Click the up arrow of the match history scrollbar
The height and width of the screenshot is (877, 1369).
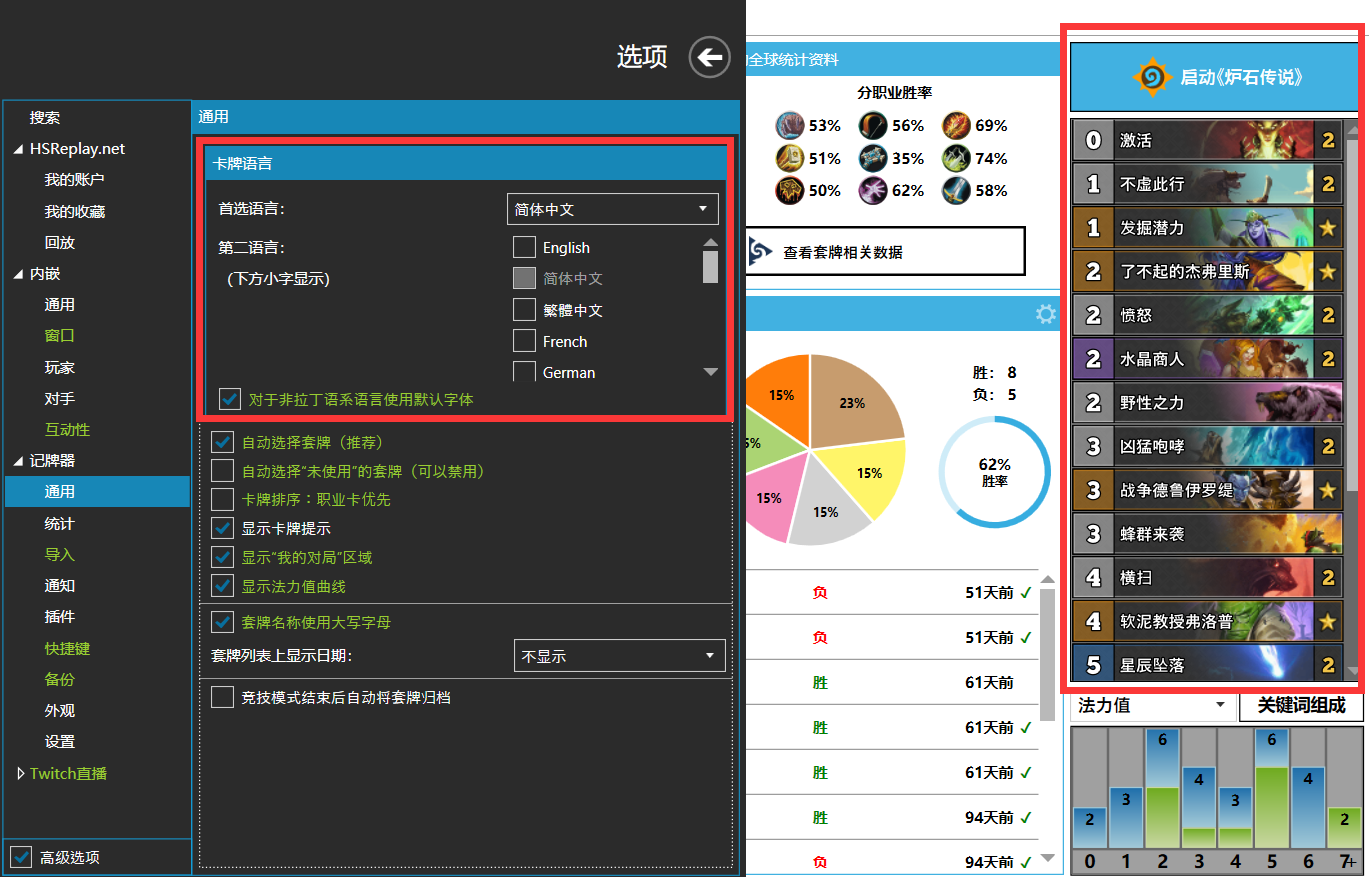pos(1047,580)
